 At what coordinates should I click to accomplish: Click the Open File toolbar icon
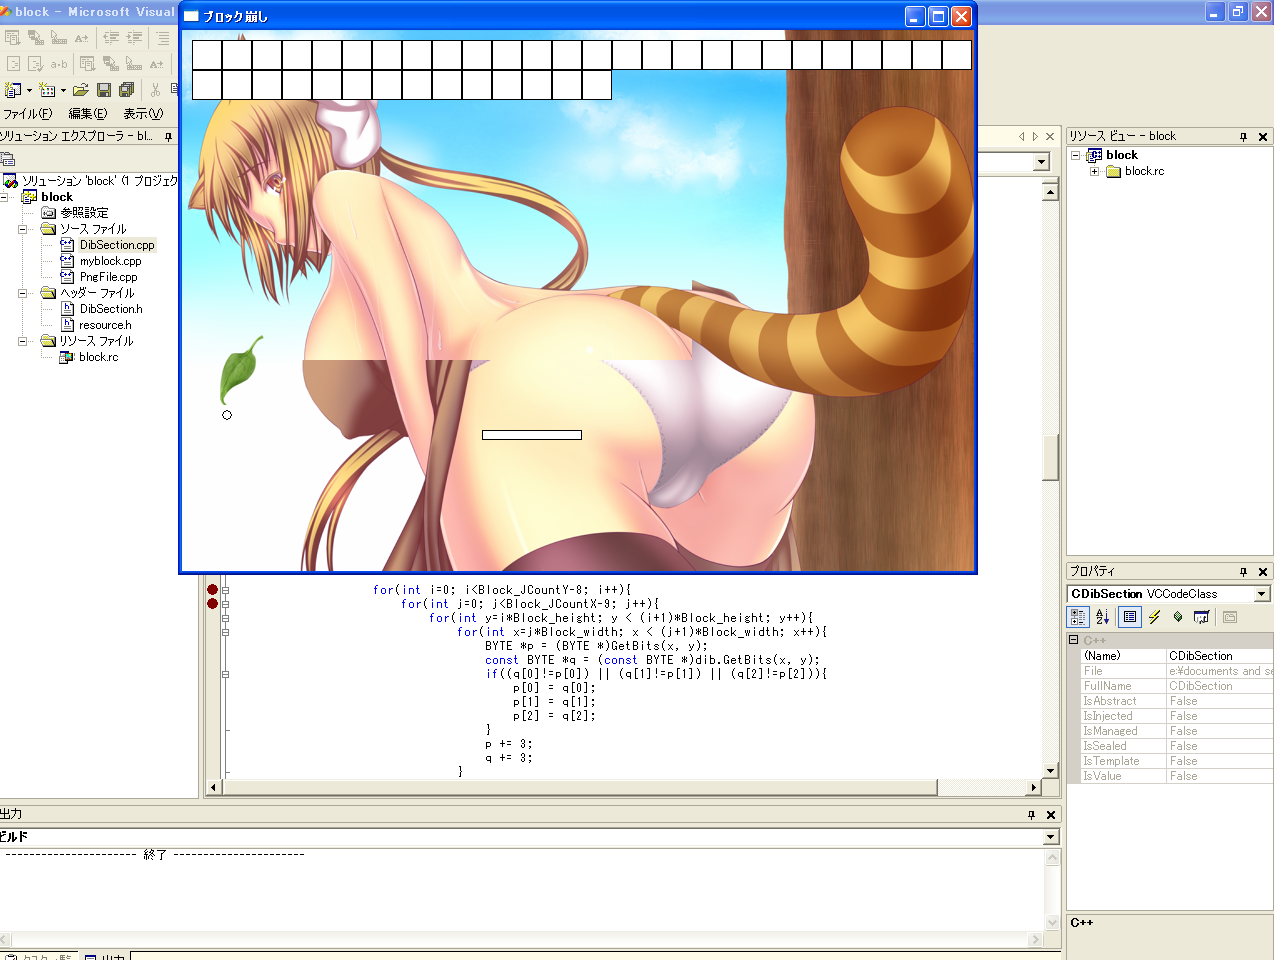[81, 90]
